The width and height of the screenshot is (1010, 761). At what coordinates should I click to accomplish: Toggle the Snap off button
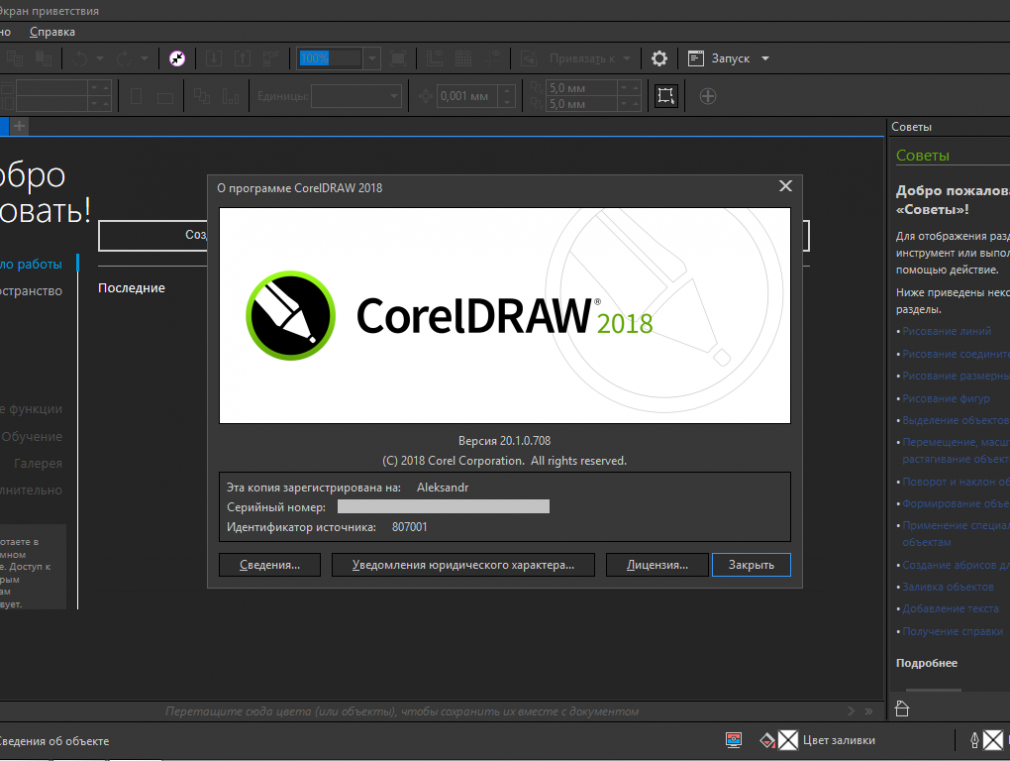click(529, 59)
